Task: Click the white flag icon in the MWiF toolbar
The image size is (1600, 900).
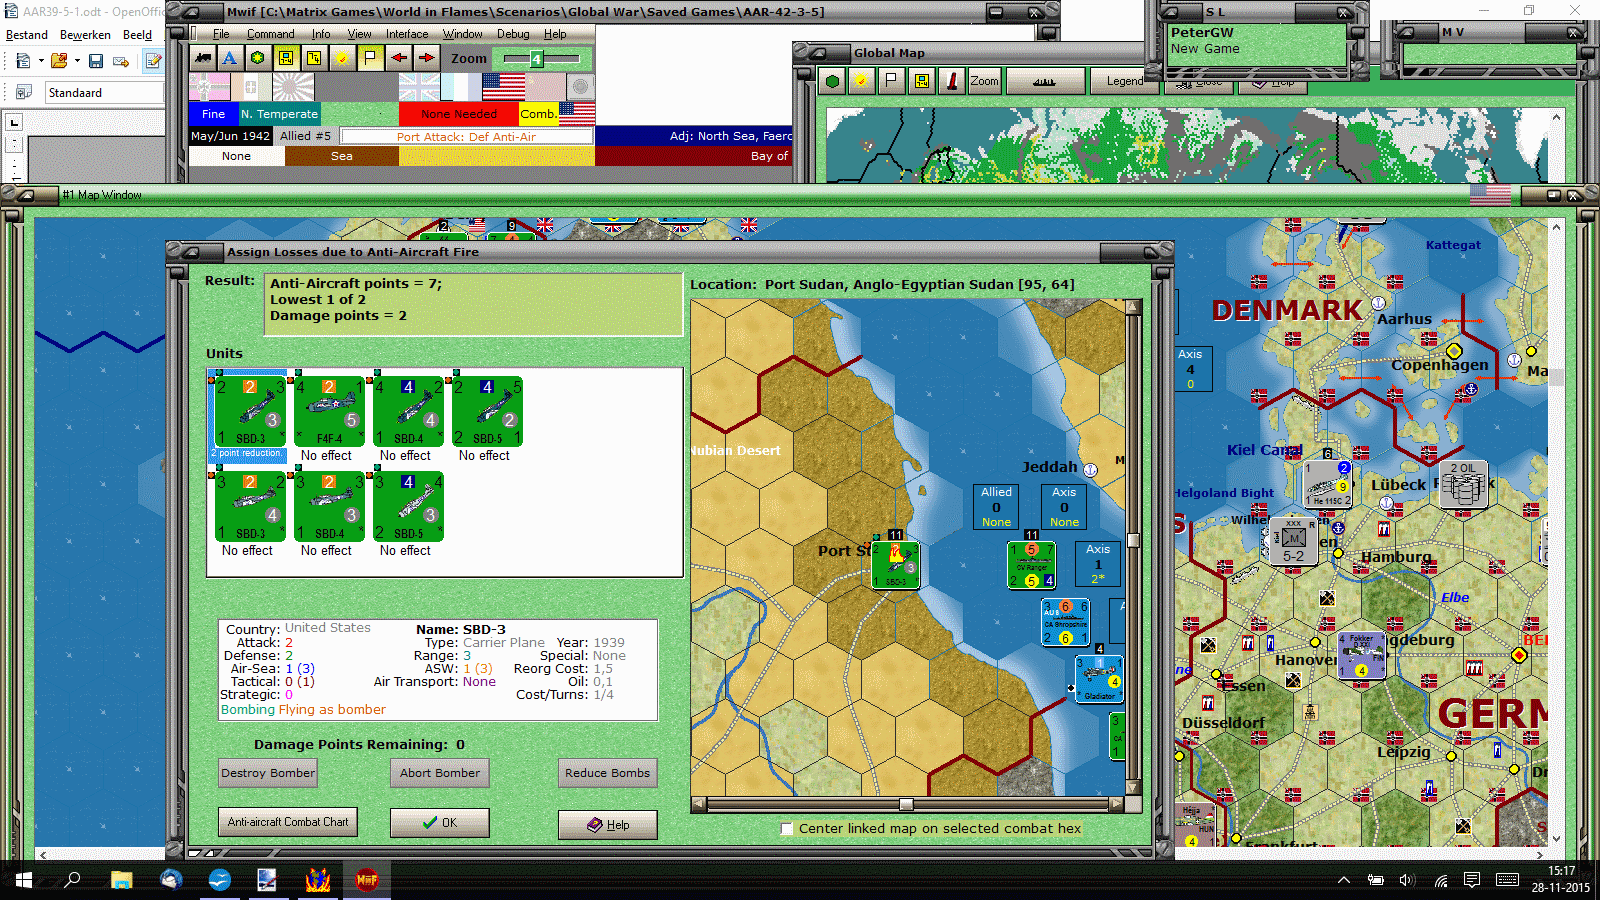Action: (x=370, y=58)
